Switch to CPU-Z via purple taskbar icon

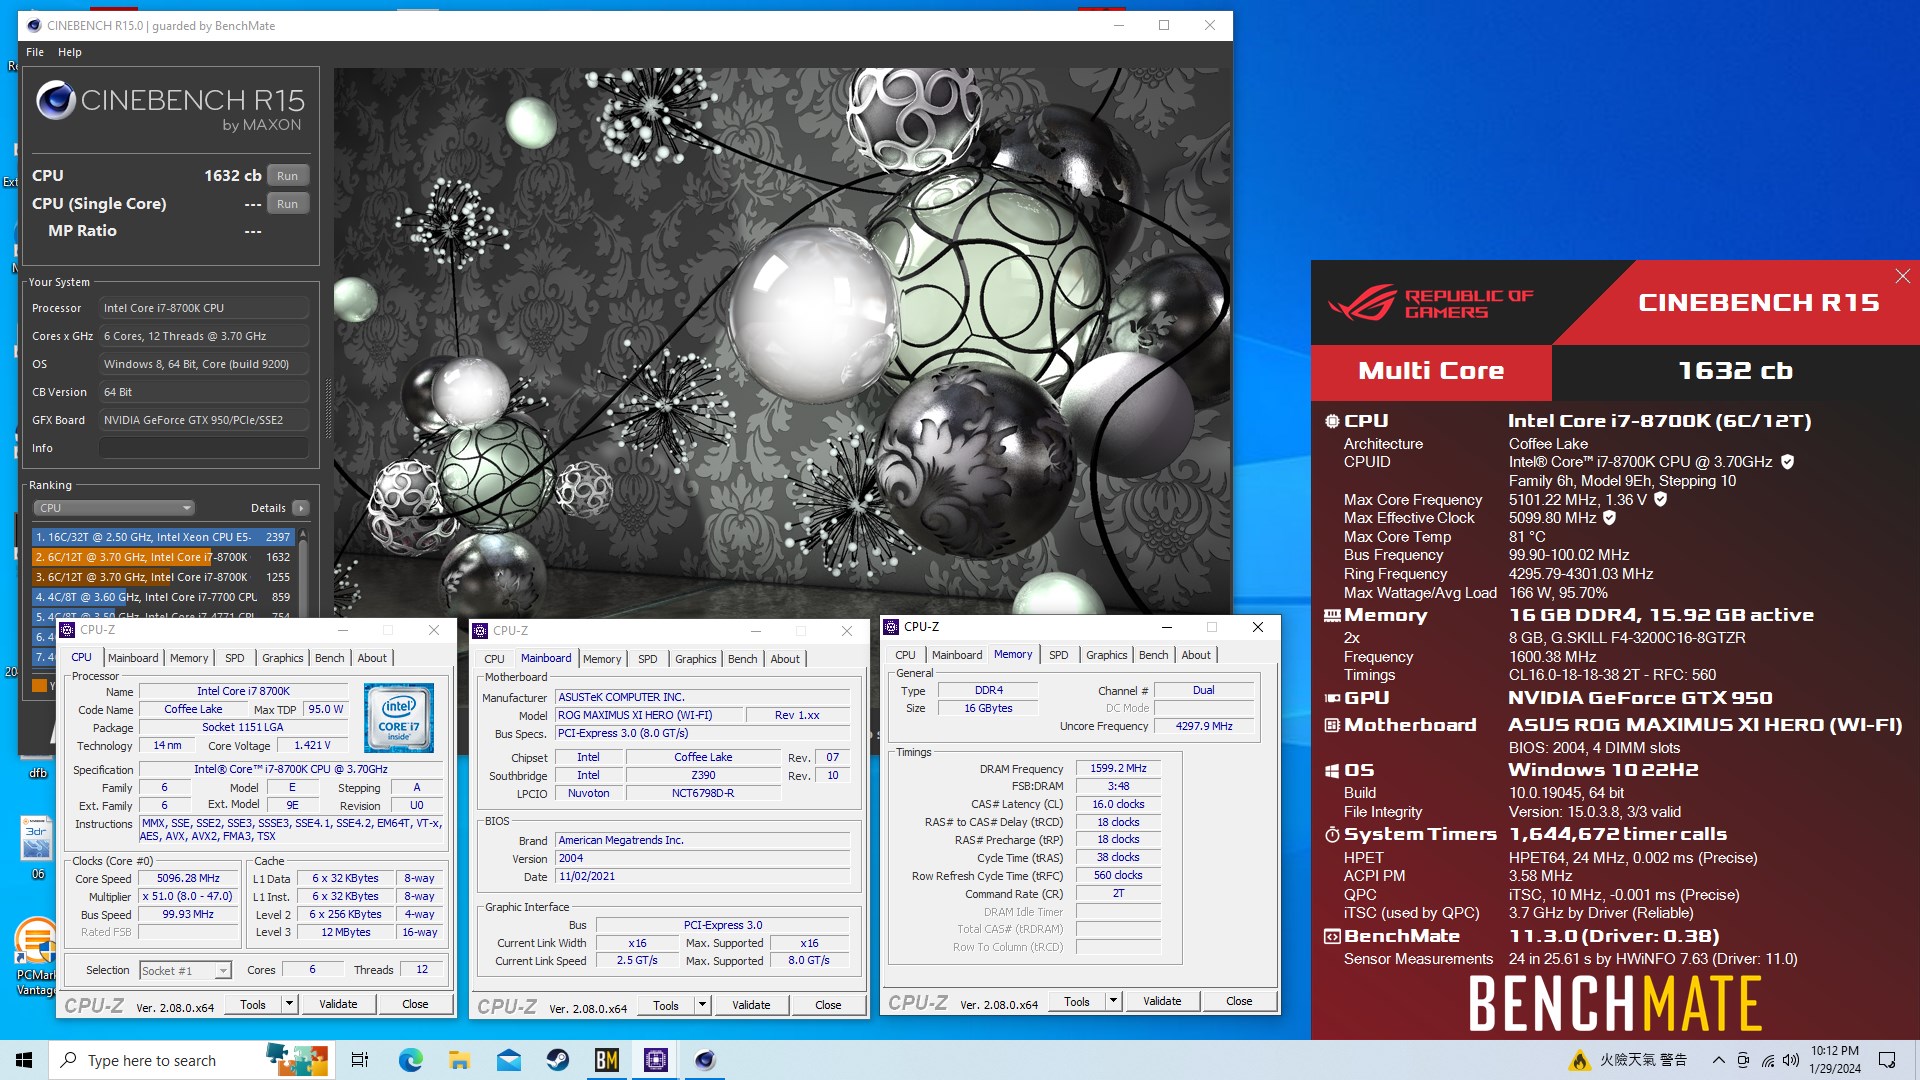pyautogui.click(x=656, y=1060)
